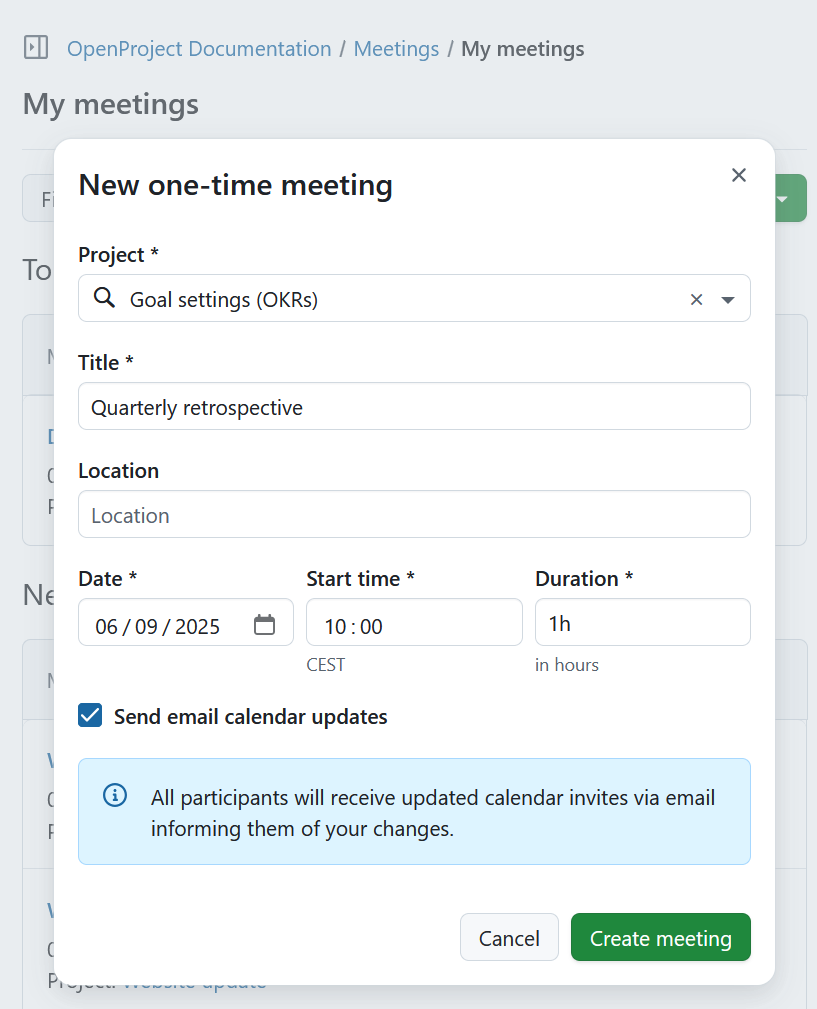Click the Duration field showing 1h
Image resolution: width=817 pixels, height=1009 pixels.
click(x=642, y=622)
